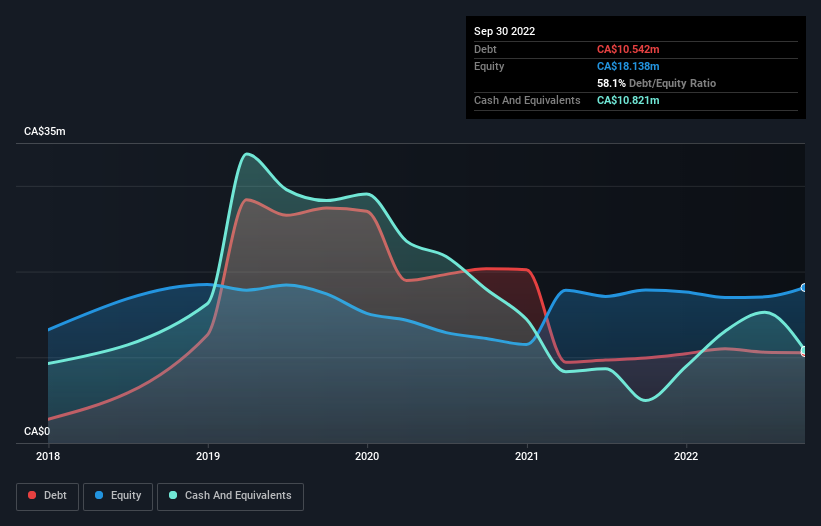Toggle the Debt series legend button

click(x=48, y=496)
